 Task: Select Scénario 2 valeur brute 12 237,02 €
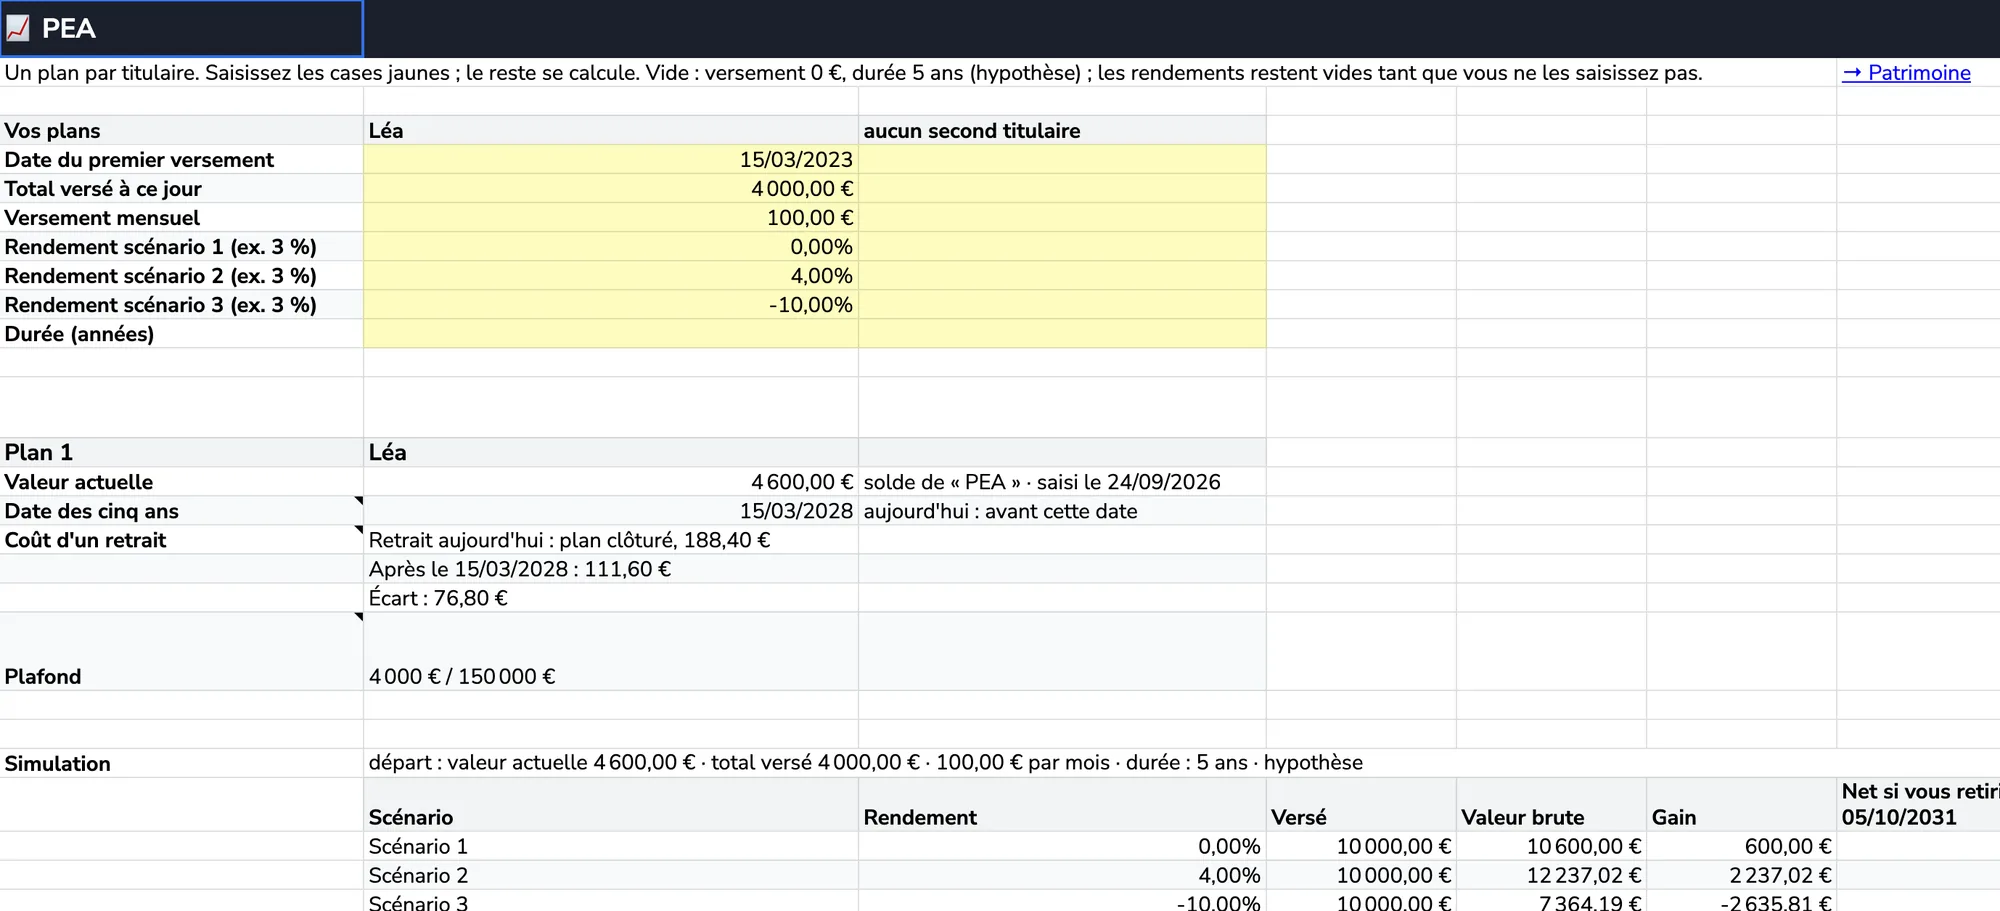(1551, 875)
